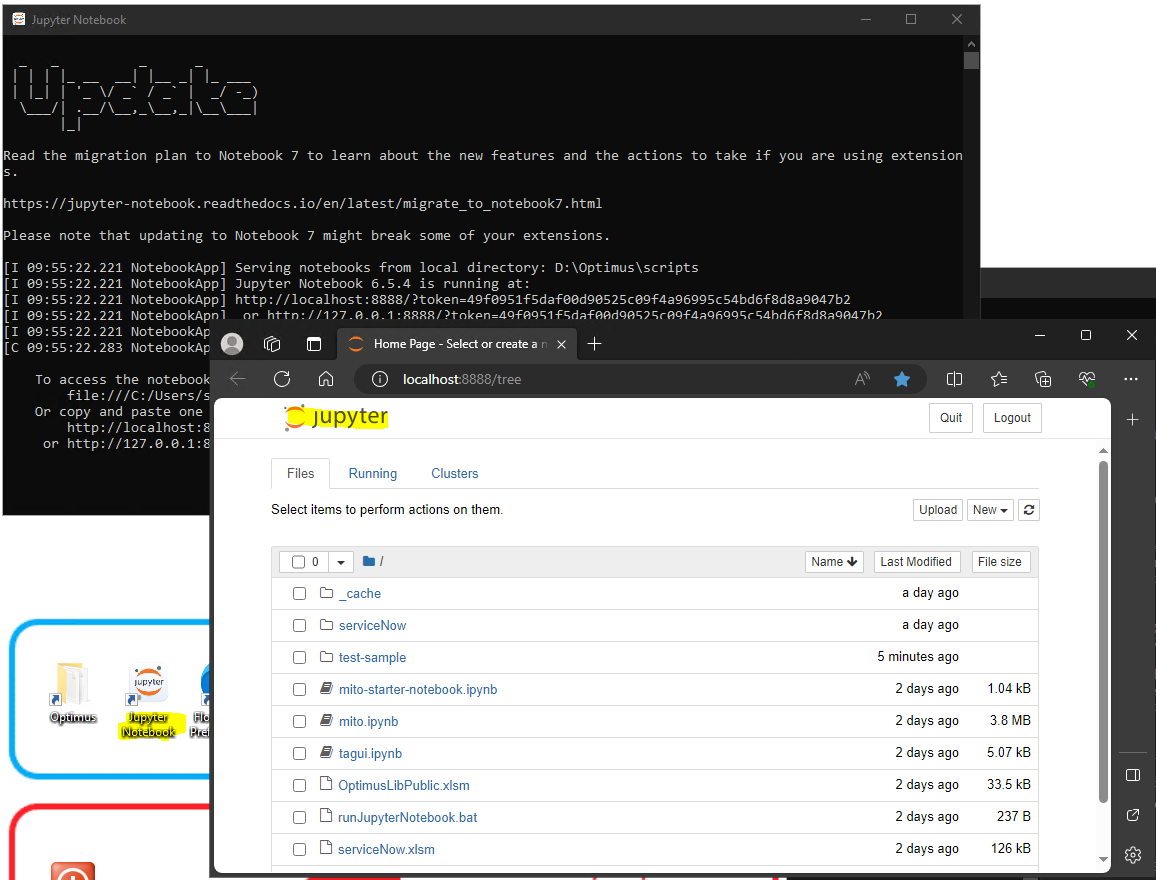This screenshot has width=1156, height=880.
Task: Click the favorites star in the address bar
Action: [903, 379]
